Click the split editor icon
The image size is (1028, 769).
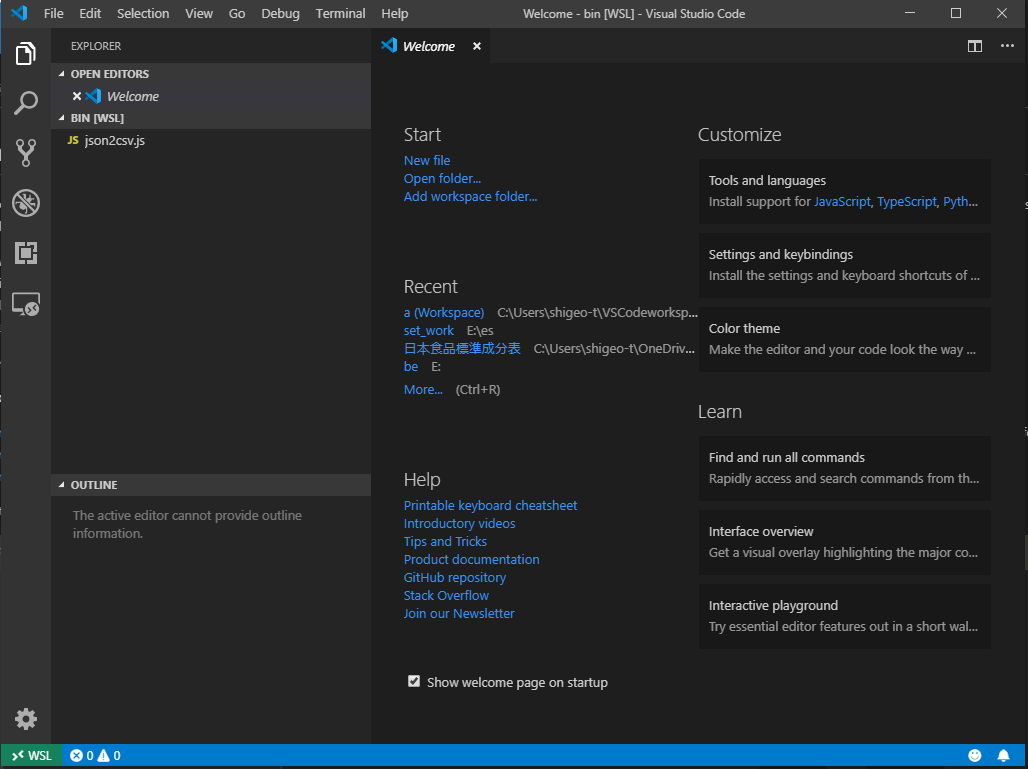pyautogui.click(x=974, y=46)
